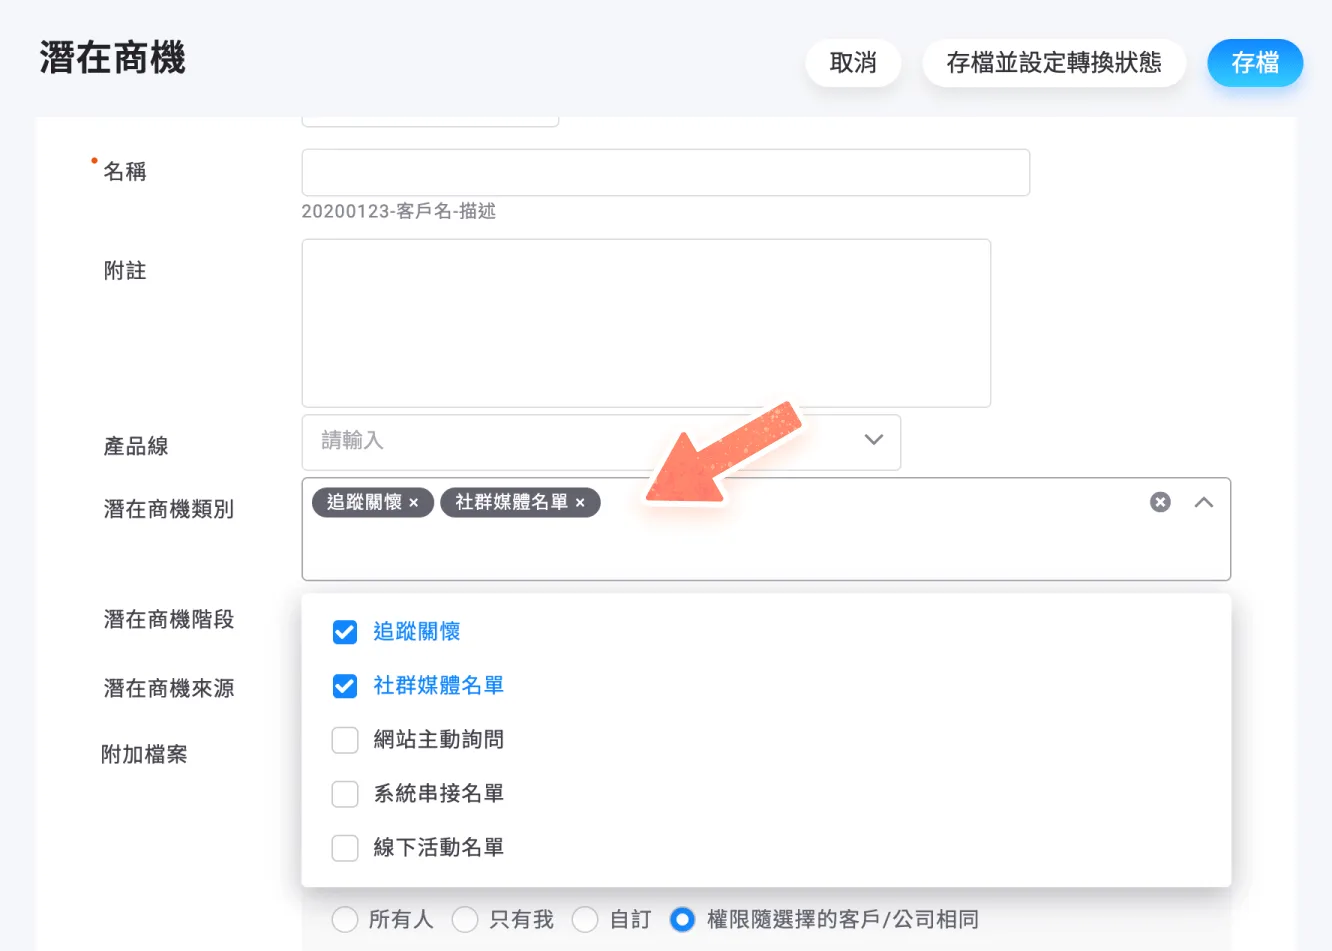The width and height of the screenshot is (1332, 951).
Task: Click the 潛在商機 page heading
Action: (x=113, y=59)
